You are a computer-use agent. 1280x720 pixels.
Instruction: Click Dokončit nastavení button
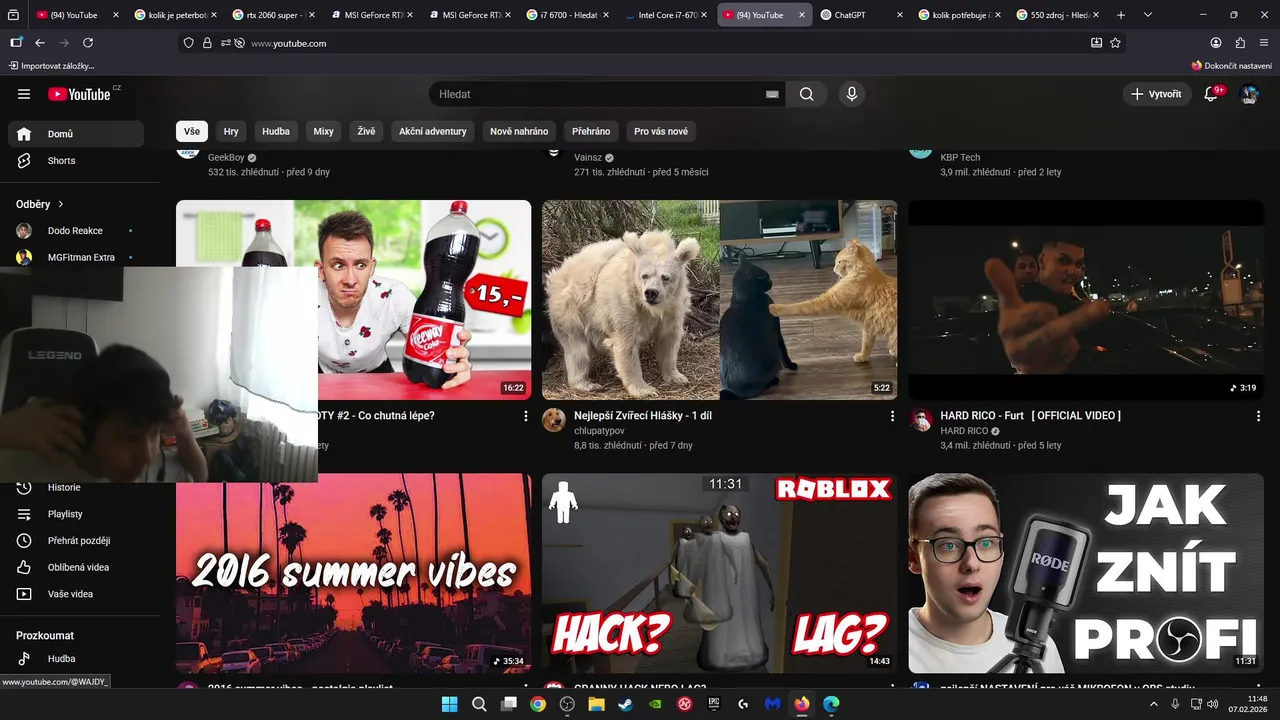pyautogui.click(x=1231, y=65)
